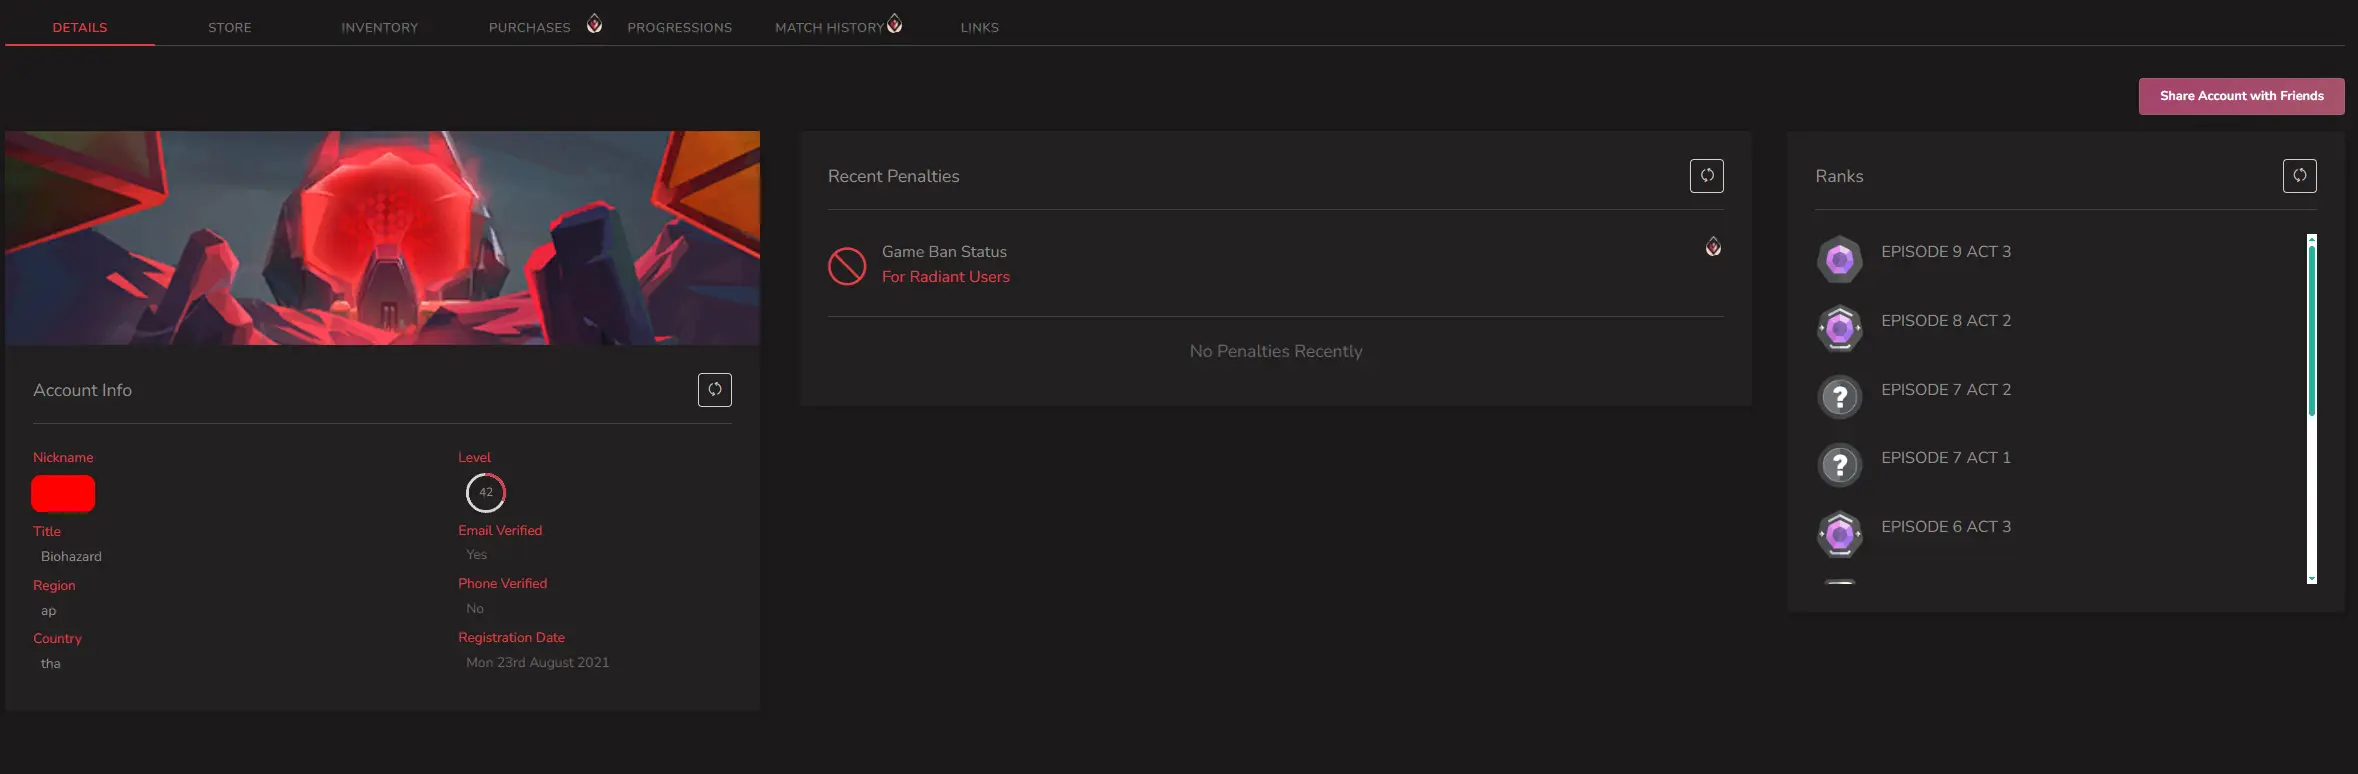Click the unknown rank icon for Episode 7 Act 2

[1839, 397]
